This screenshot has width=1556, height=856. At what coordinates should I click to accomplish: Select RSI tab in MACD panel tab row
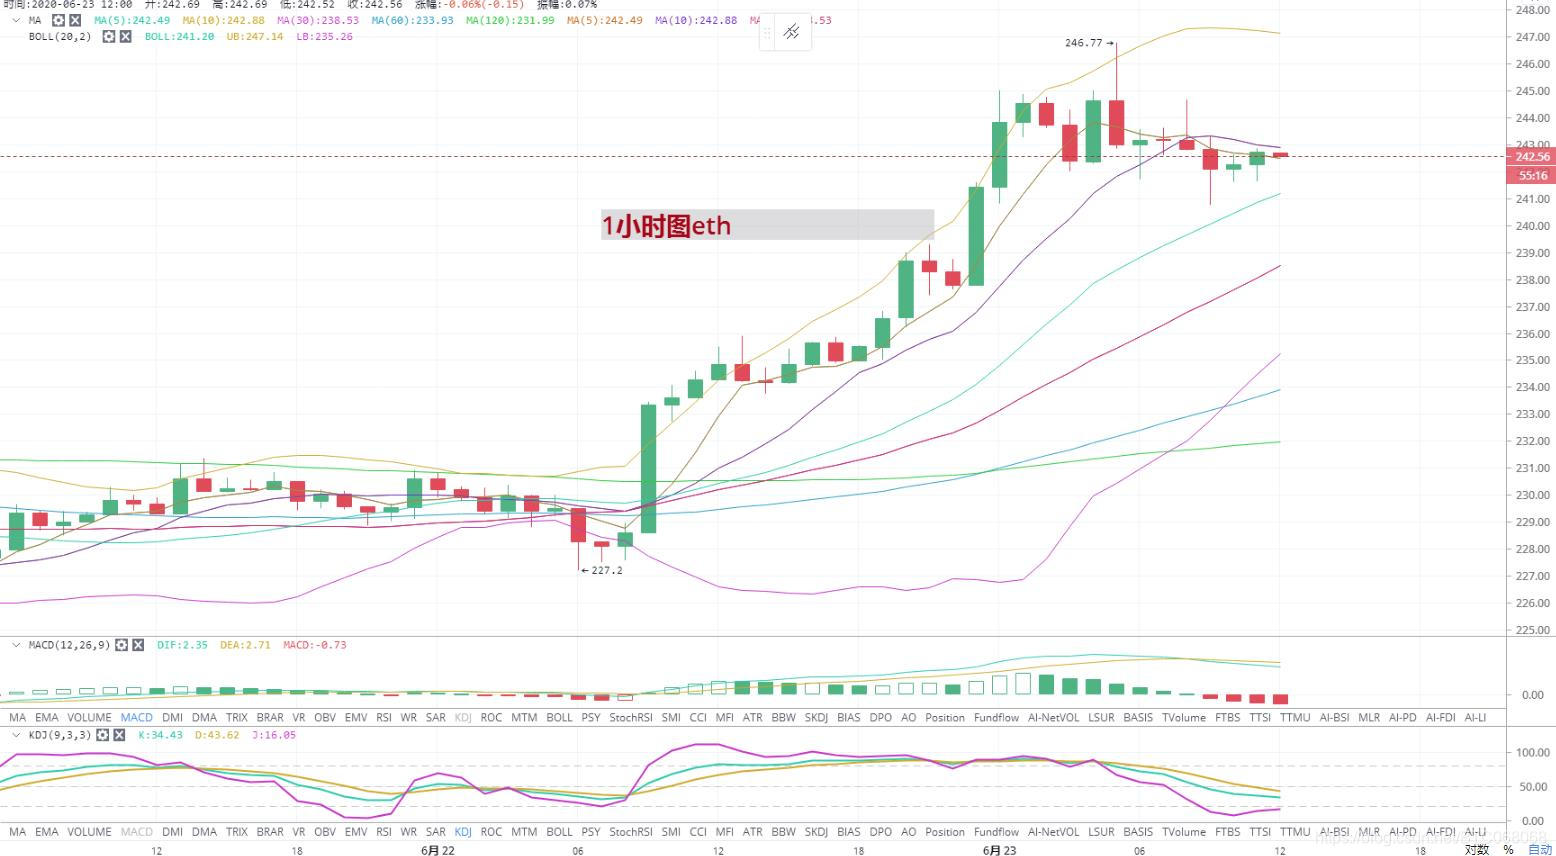click(x=384, y=717)
